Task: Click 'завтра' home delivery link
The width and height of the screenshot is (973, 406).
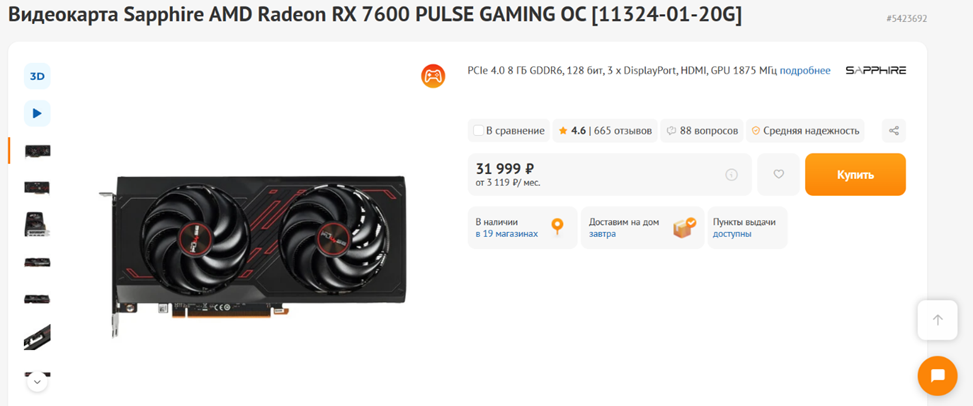Action: pos(603,234)
